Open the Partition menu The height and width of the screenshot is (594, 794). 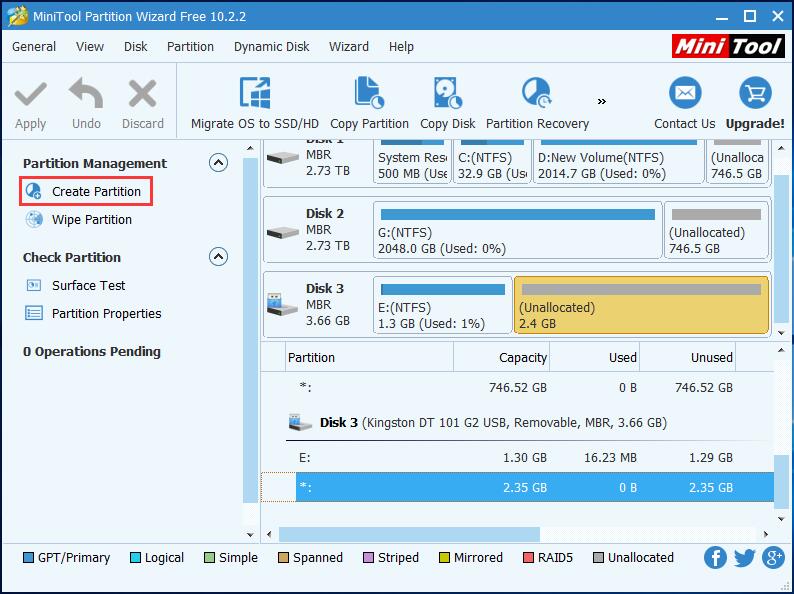(190, 47)
